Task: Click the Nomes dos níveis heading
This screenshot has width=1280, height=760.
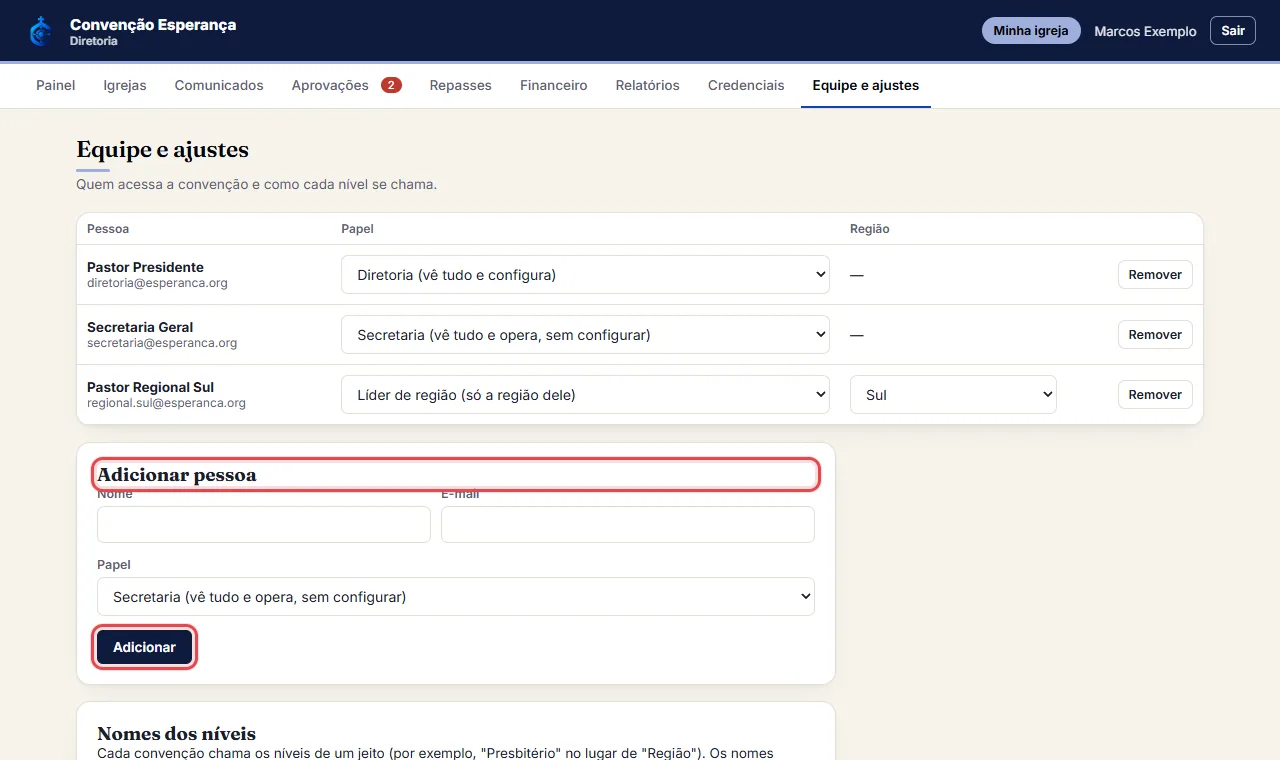Action: pos(176,734)
